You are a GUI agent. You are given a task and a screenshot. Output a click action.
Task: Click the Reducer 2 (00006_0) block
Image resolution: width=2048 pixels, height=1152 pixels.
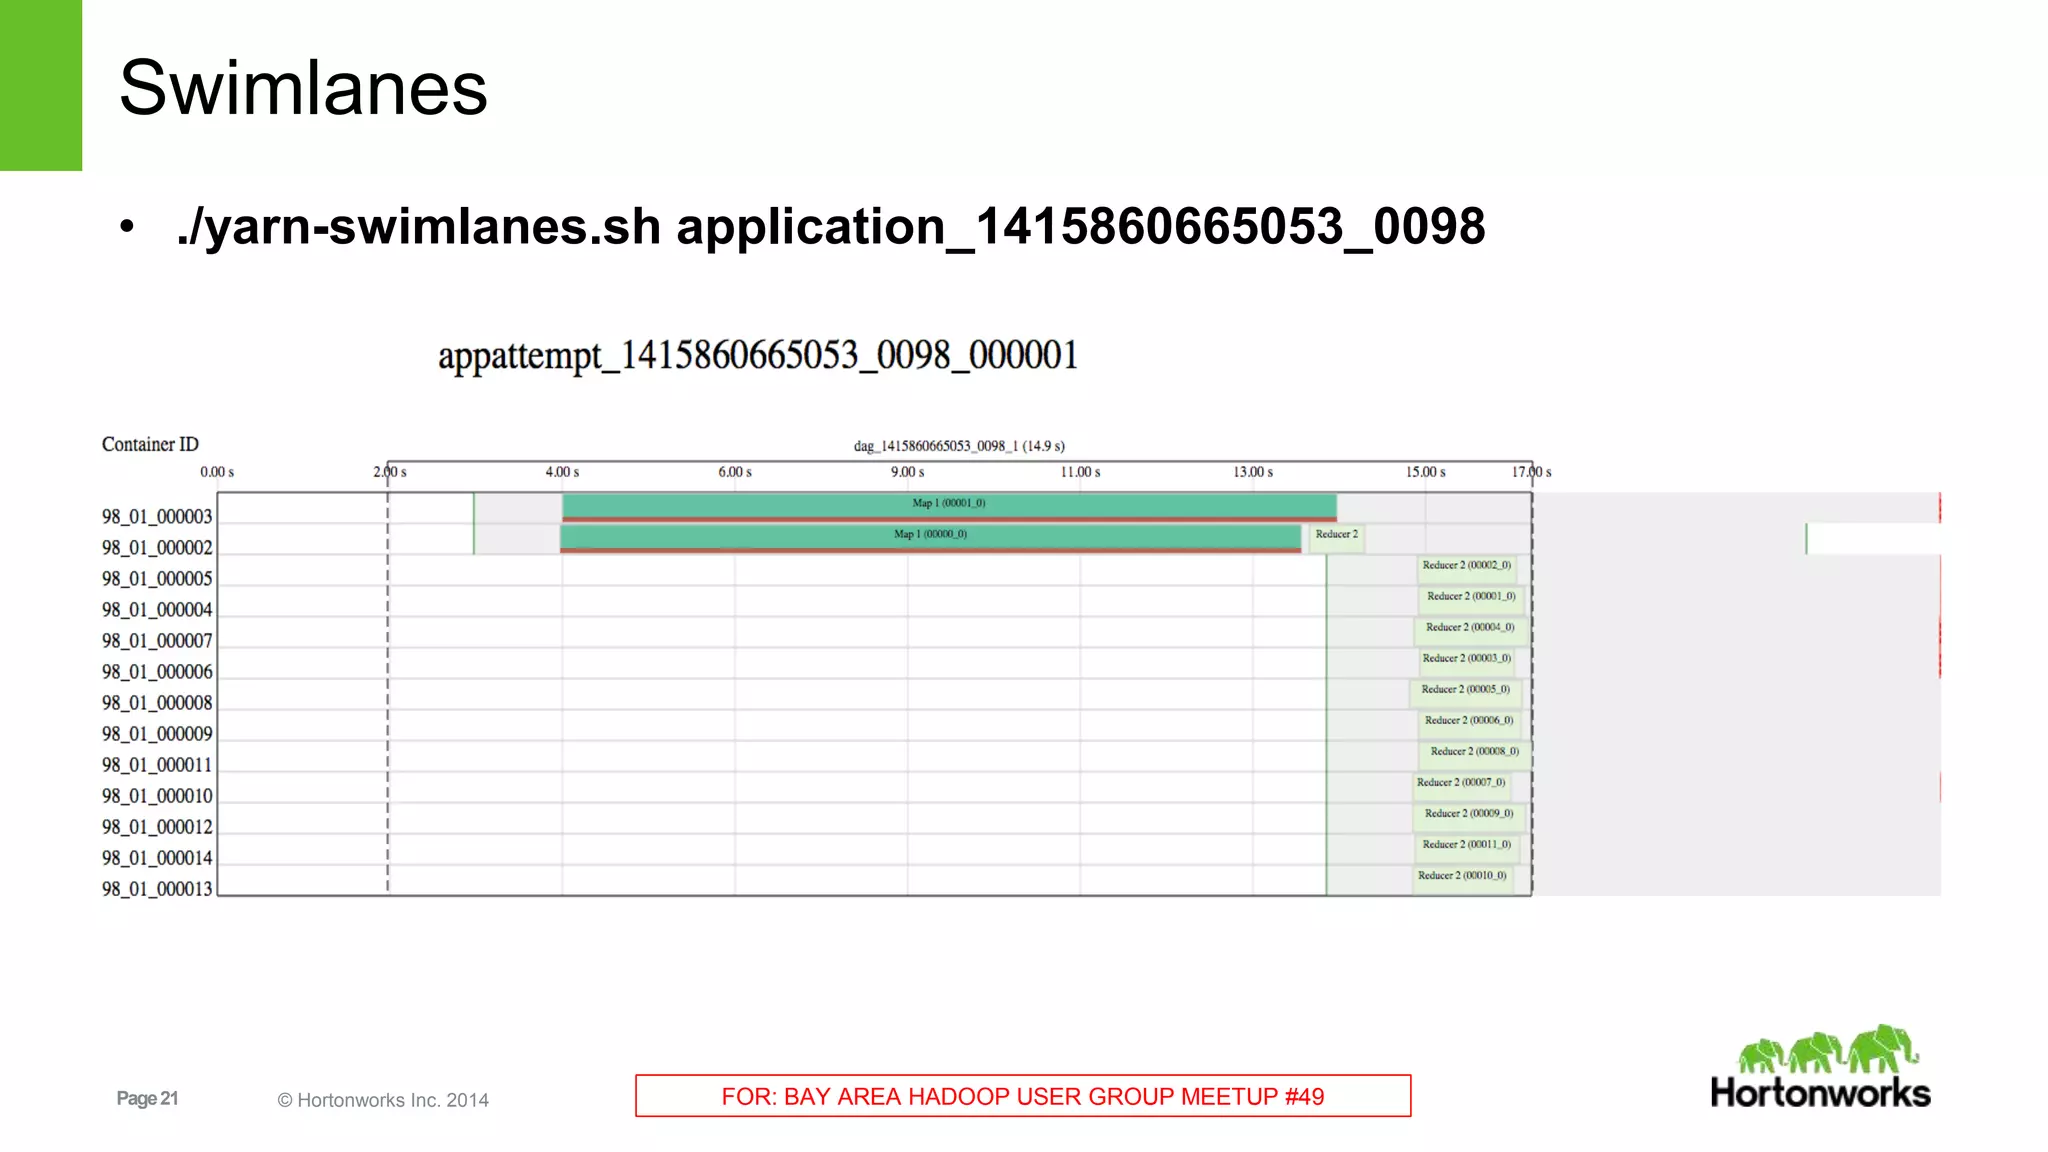1469,723
